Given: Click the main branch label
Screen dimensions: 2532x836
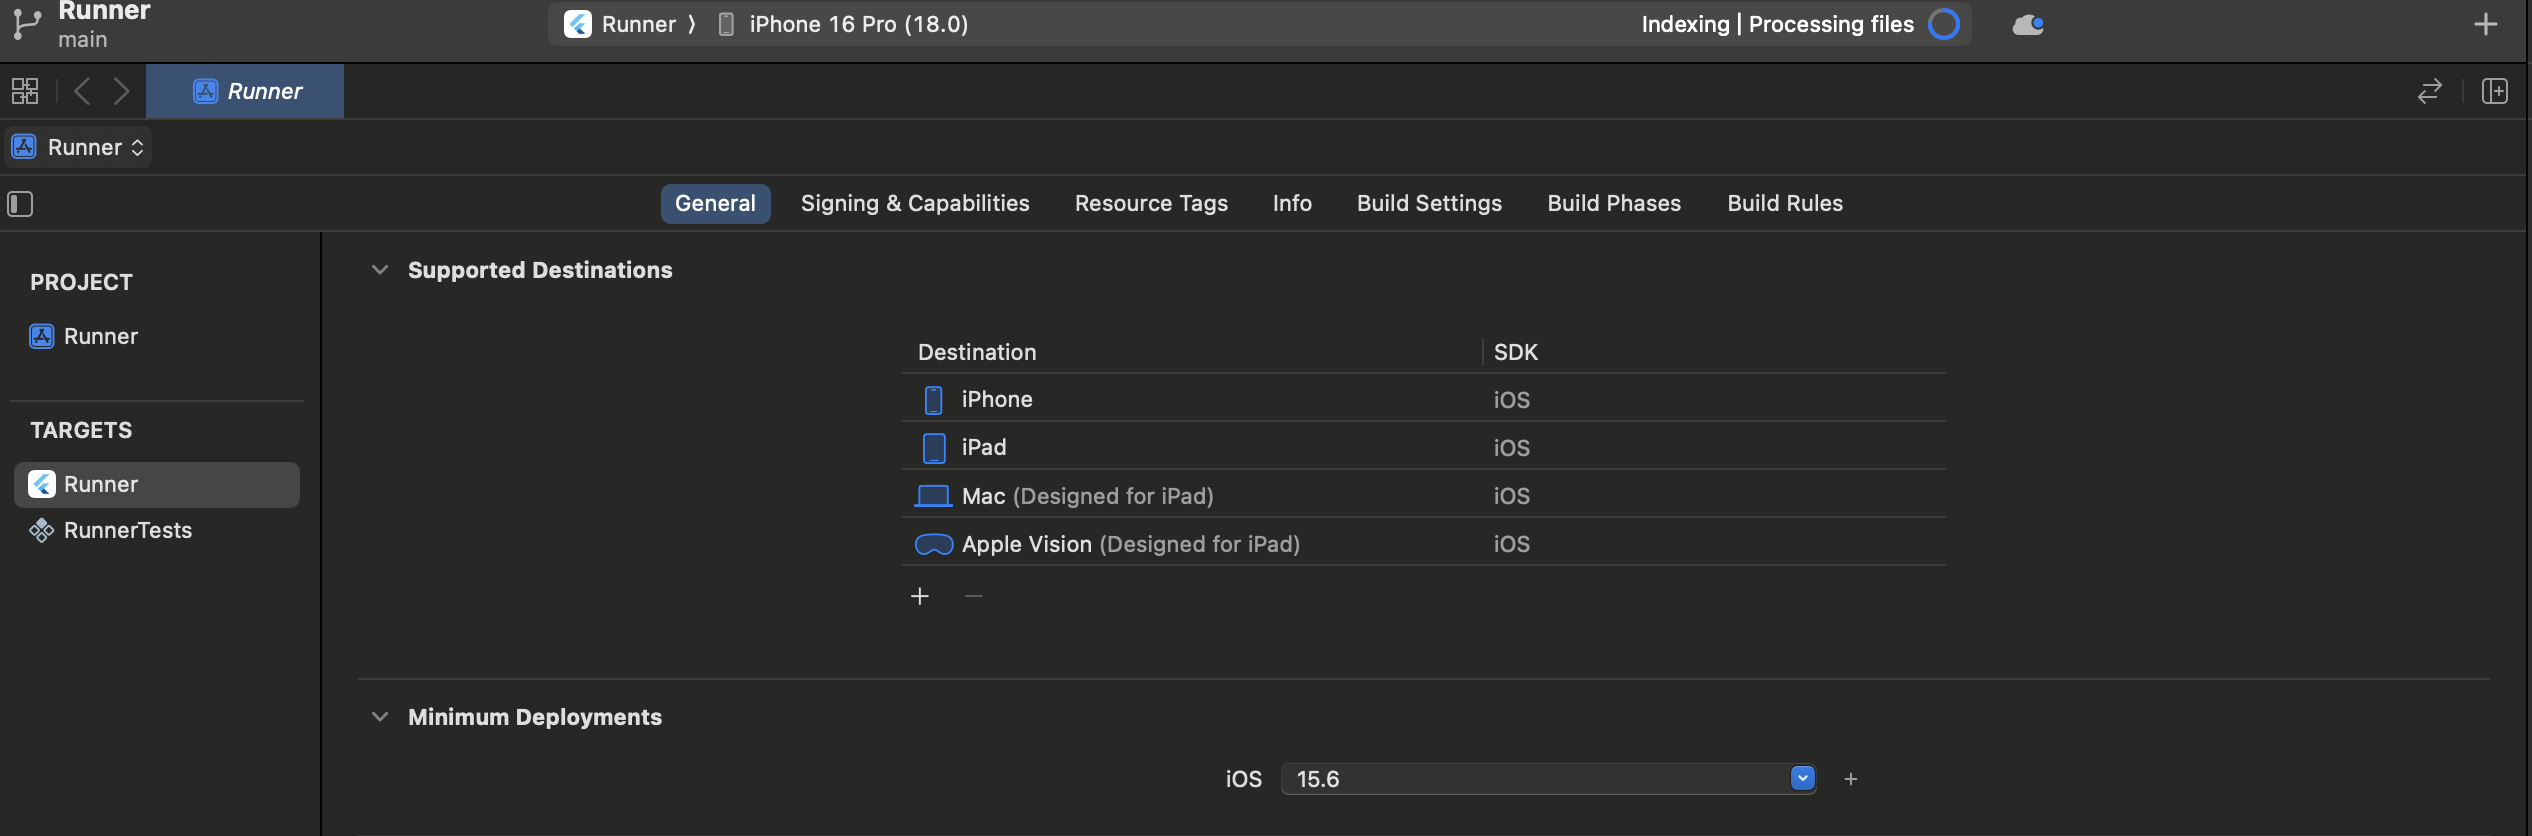Looking at the screenshot, I should [82, 40].
